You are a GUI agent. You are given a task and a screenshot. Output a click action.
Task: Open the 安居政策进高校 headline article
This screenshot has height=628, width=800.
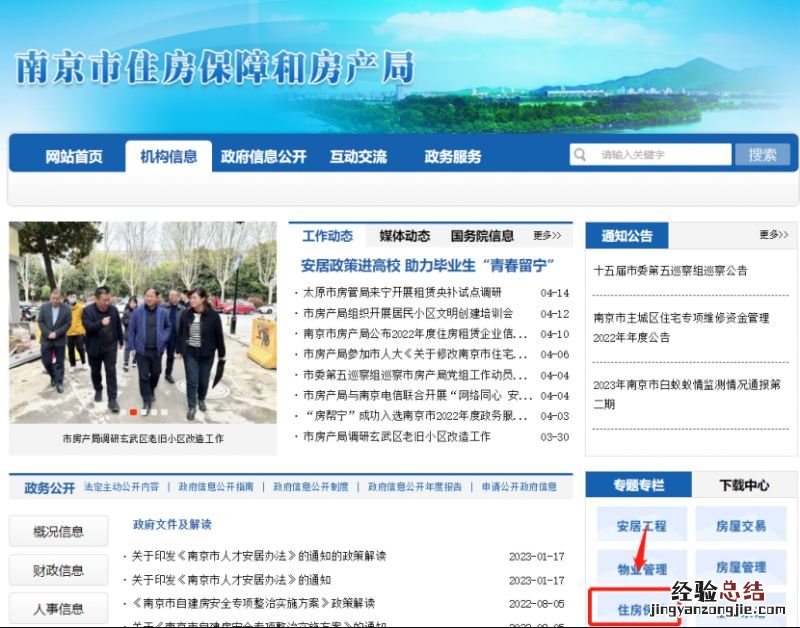(x=427, y=266)
